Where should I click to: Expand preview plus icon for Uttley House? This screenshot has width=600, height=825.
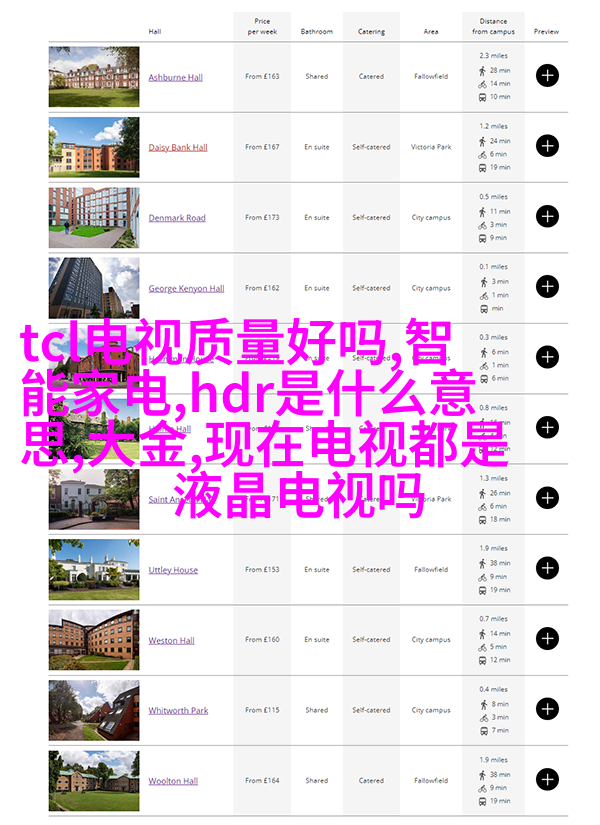click(547, 568)
